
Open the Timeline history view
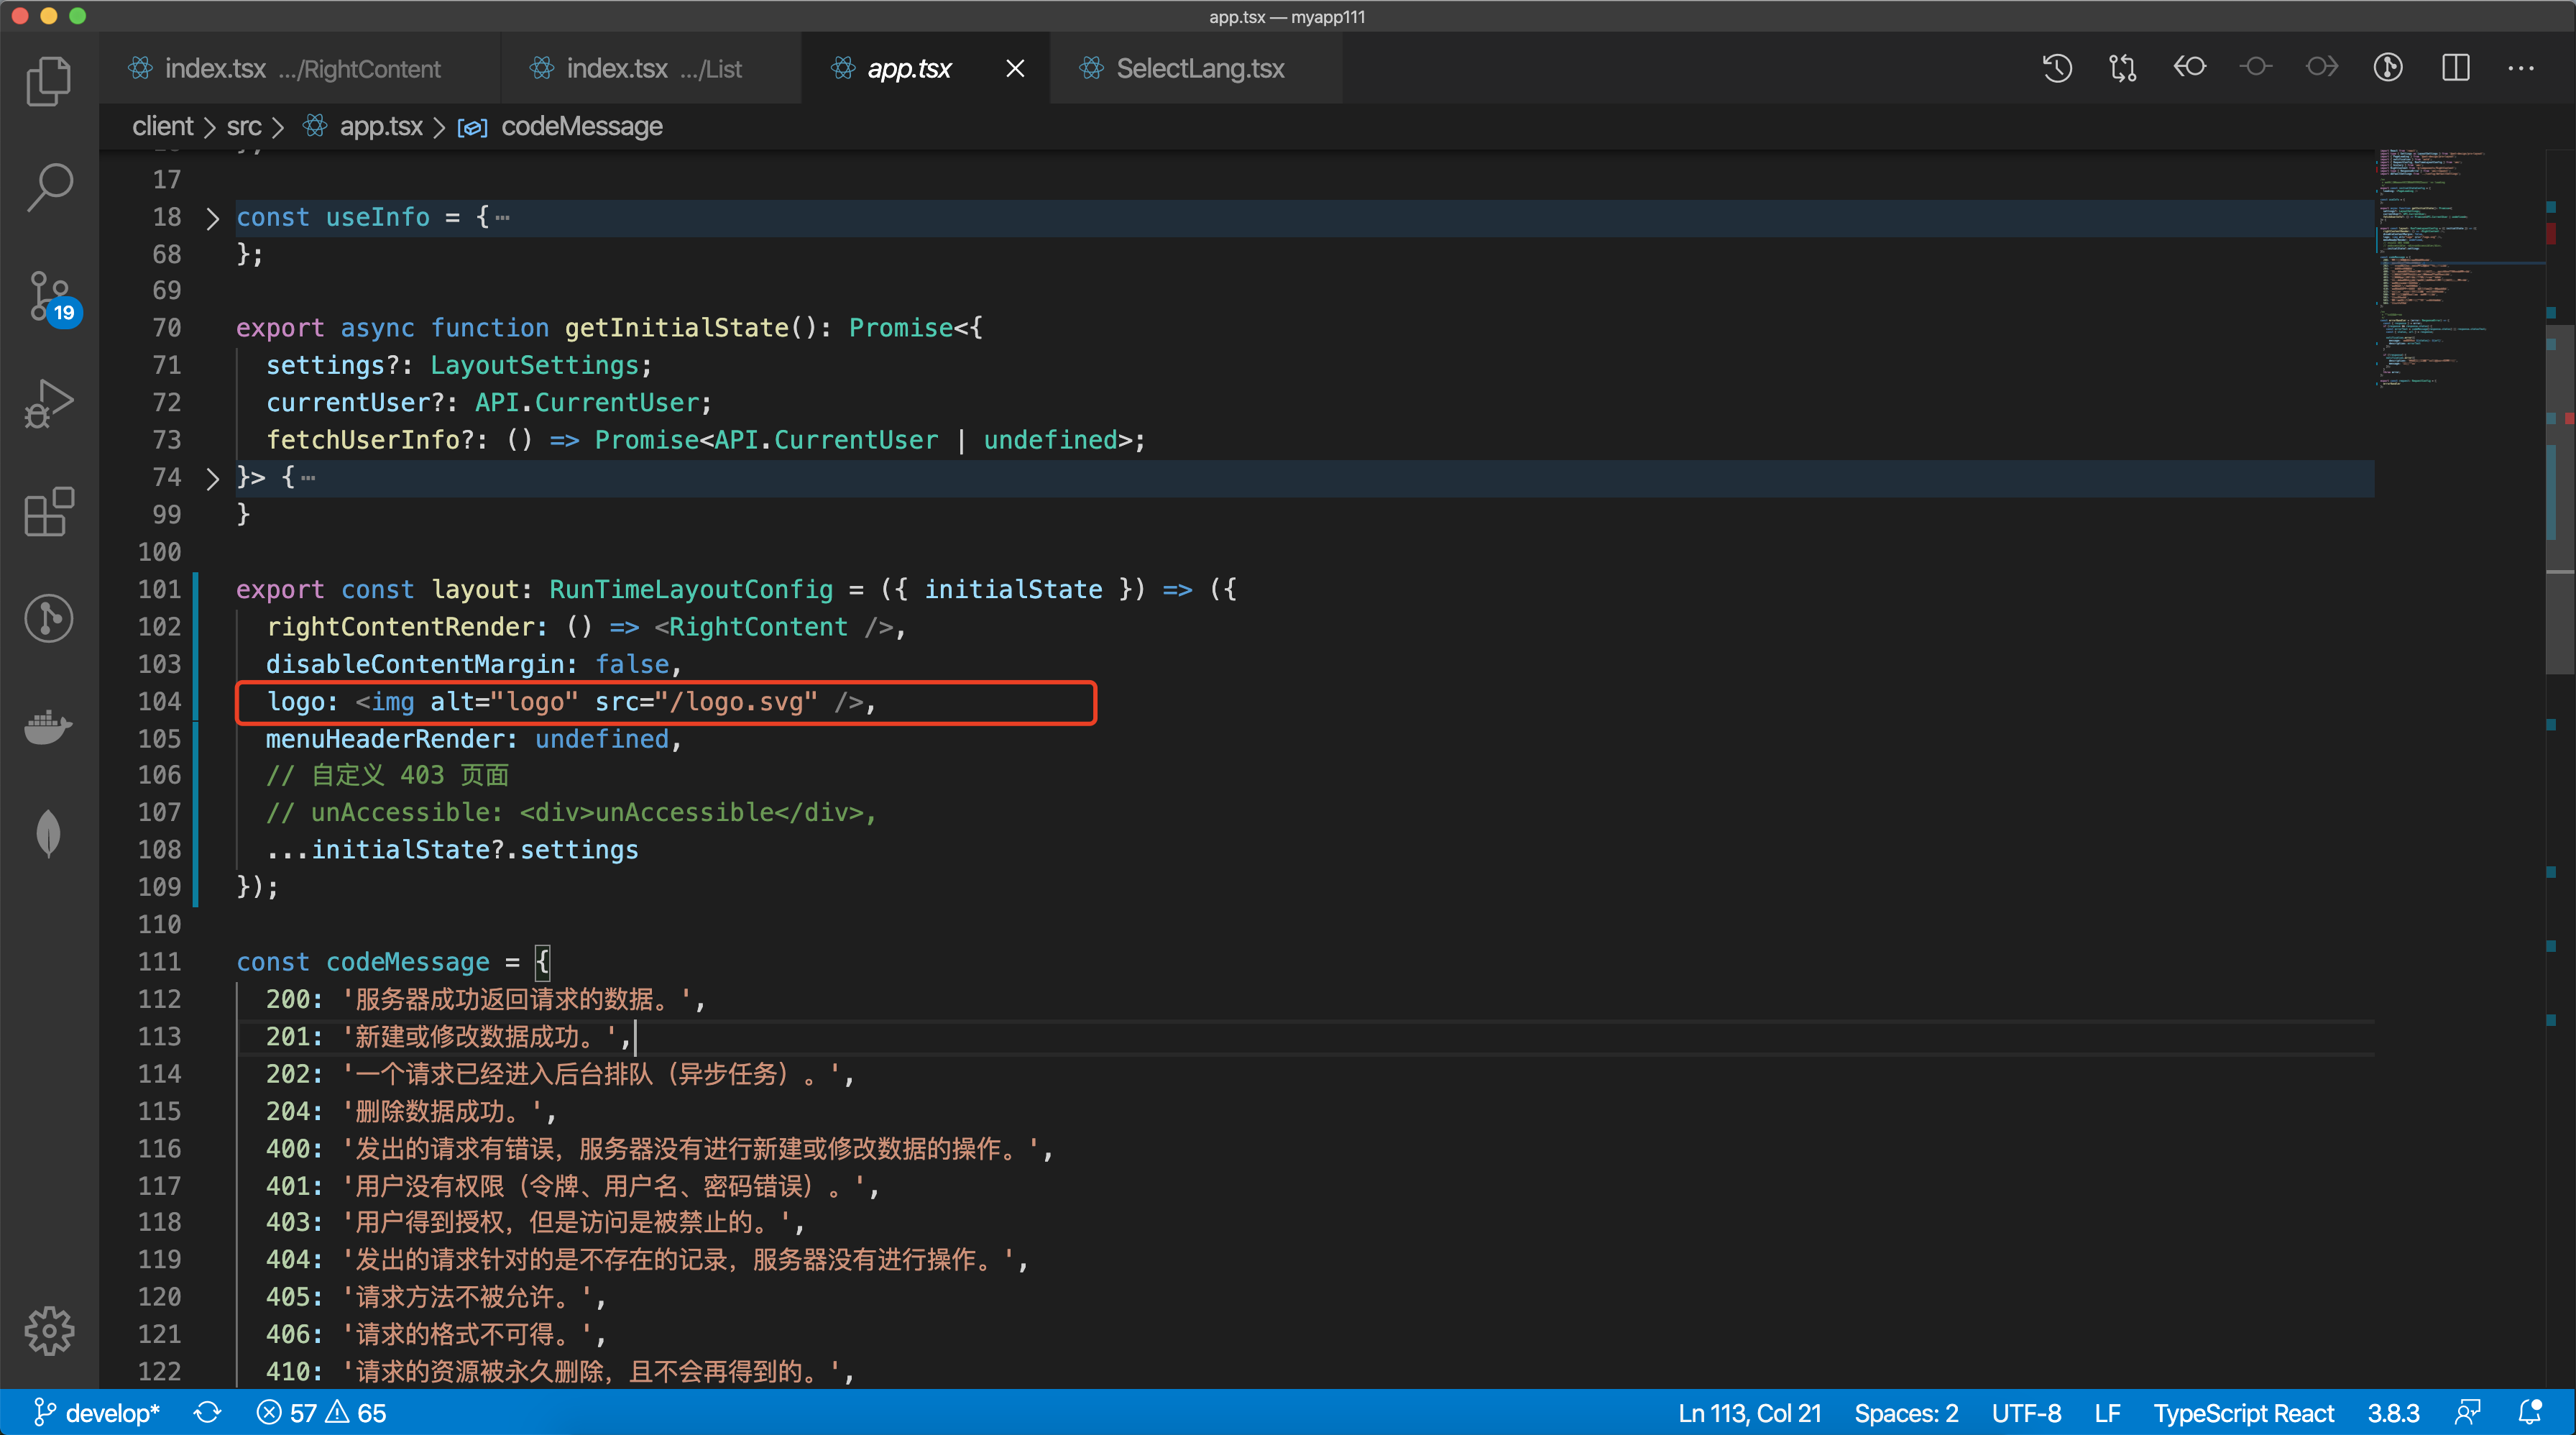2056,67
